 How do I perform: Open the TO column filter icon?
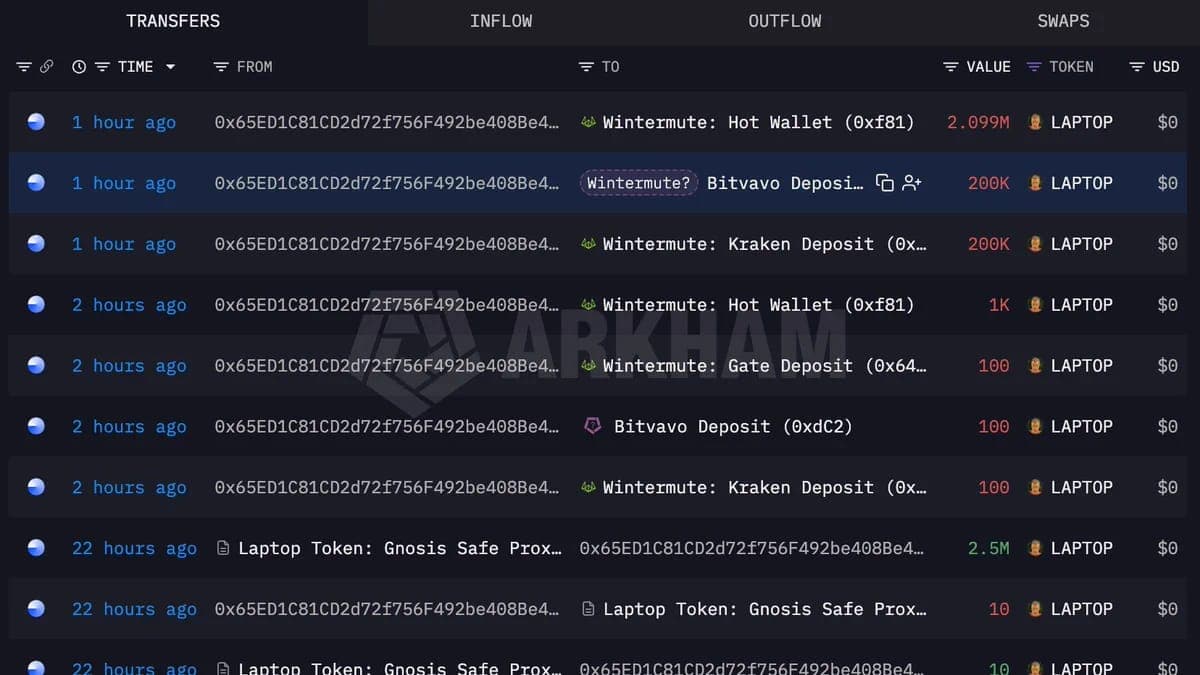(x=586, y=67)
